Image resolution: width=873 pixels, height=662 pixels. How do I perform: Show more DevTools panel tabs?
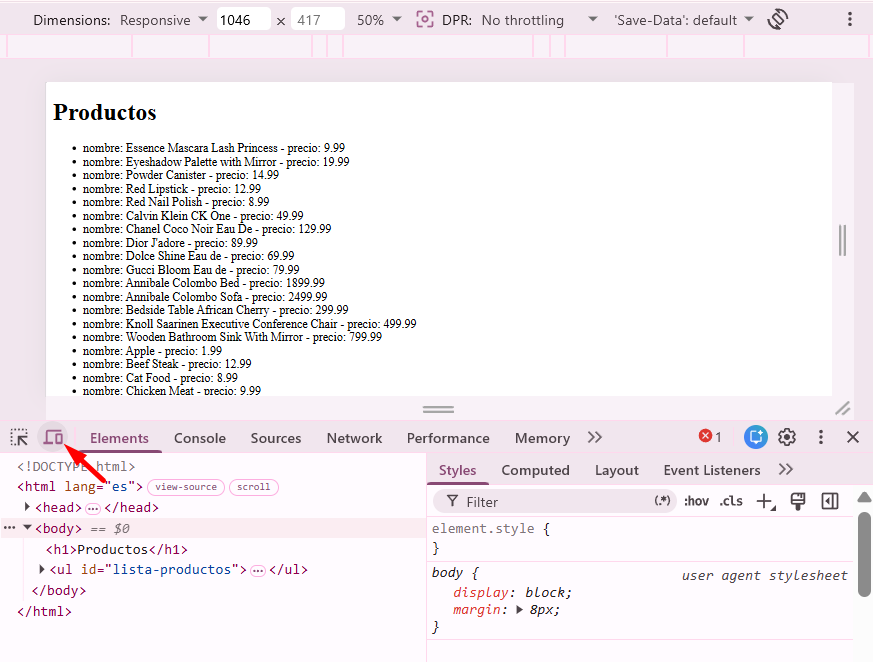tap(595, 437)
